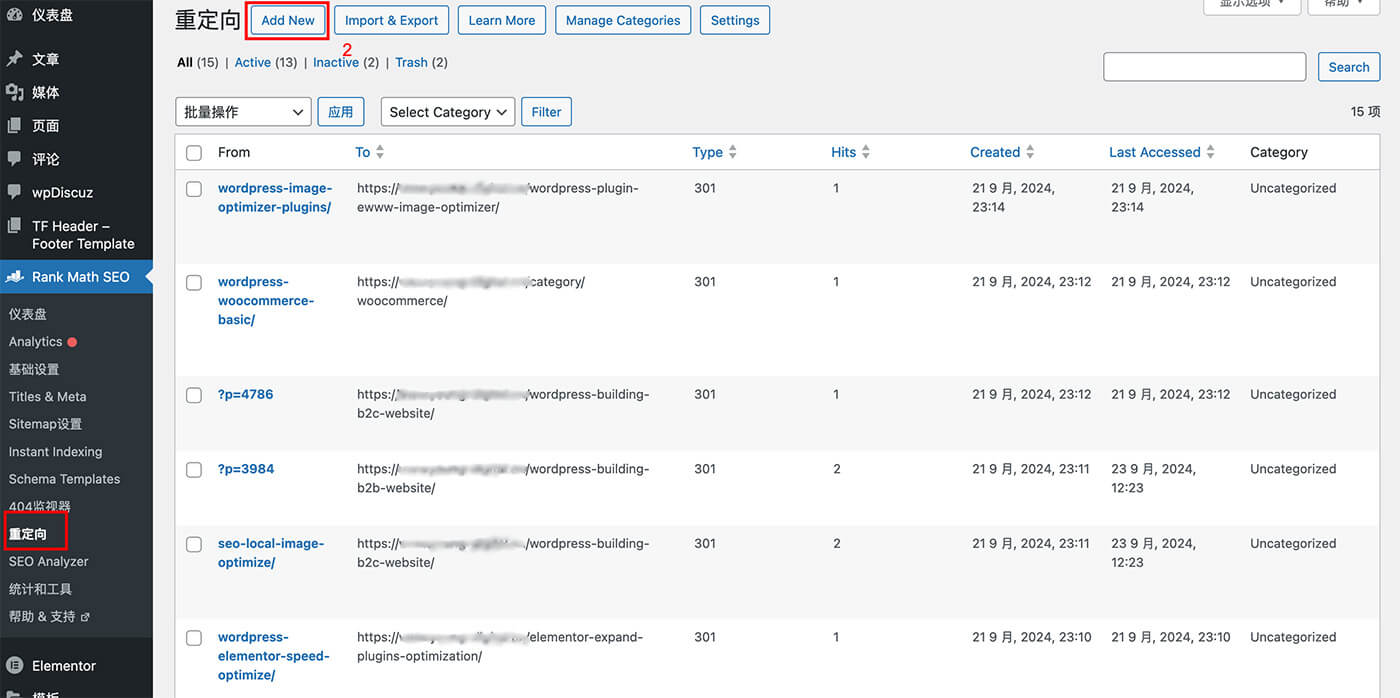Click external link icon next to 帮助 & 支持
The height and width of the screenshot is (698, 1400).
coord(85,617)
